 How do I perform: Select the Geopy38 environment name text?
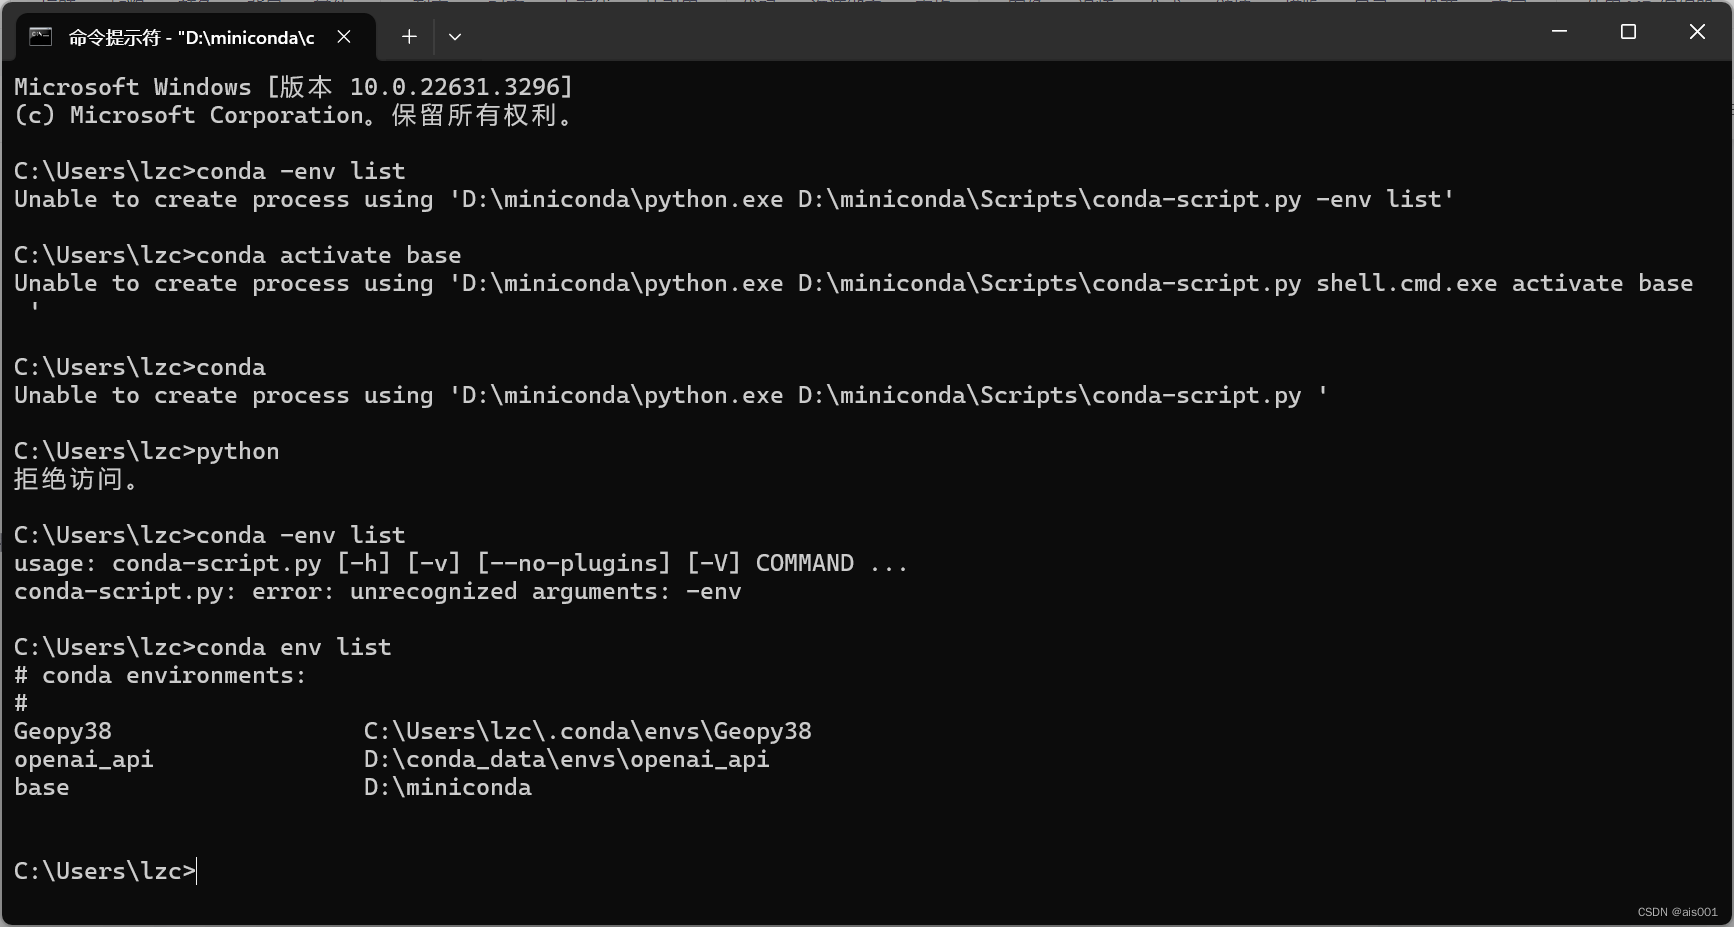point(62,731)
